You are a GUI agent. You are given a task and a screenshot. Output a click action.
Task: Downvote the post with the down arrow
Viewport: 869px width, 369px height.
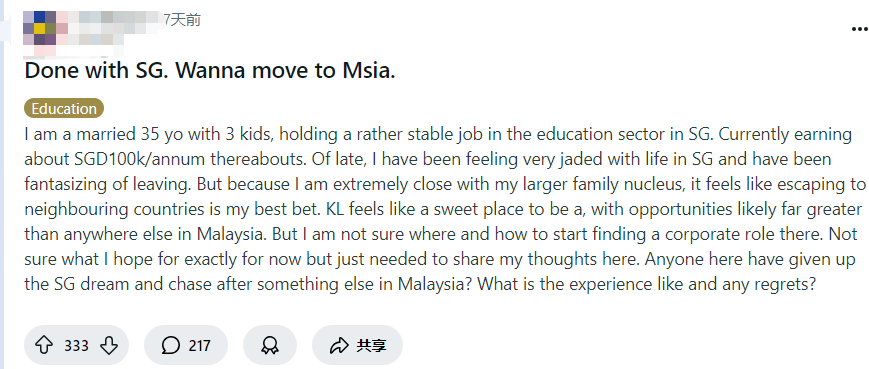coord(109,345)
